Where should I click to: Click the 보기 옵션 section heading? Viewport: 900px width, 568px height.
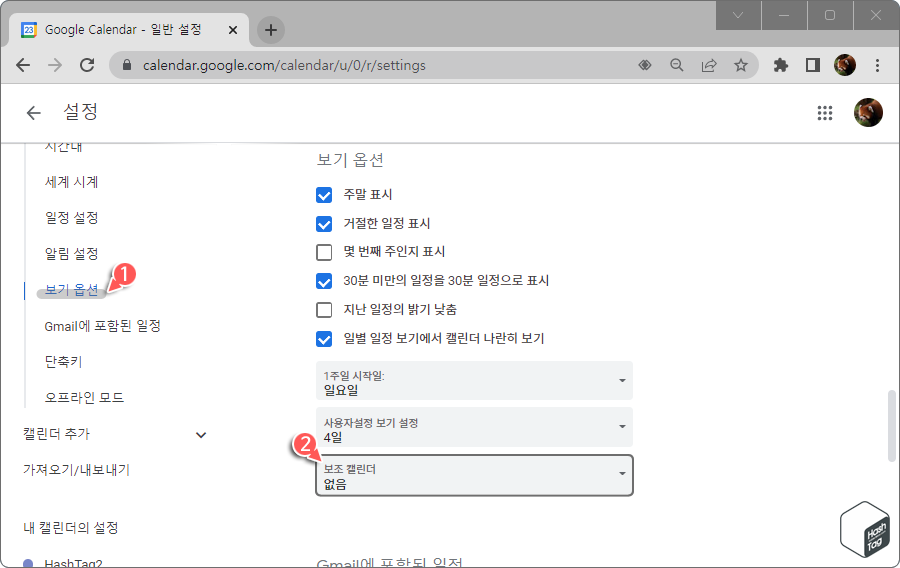click(x=350, y=159)
